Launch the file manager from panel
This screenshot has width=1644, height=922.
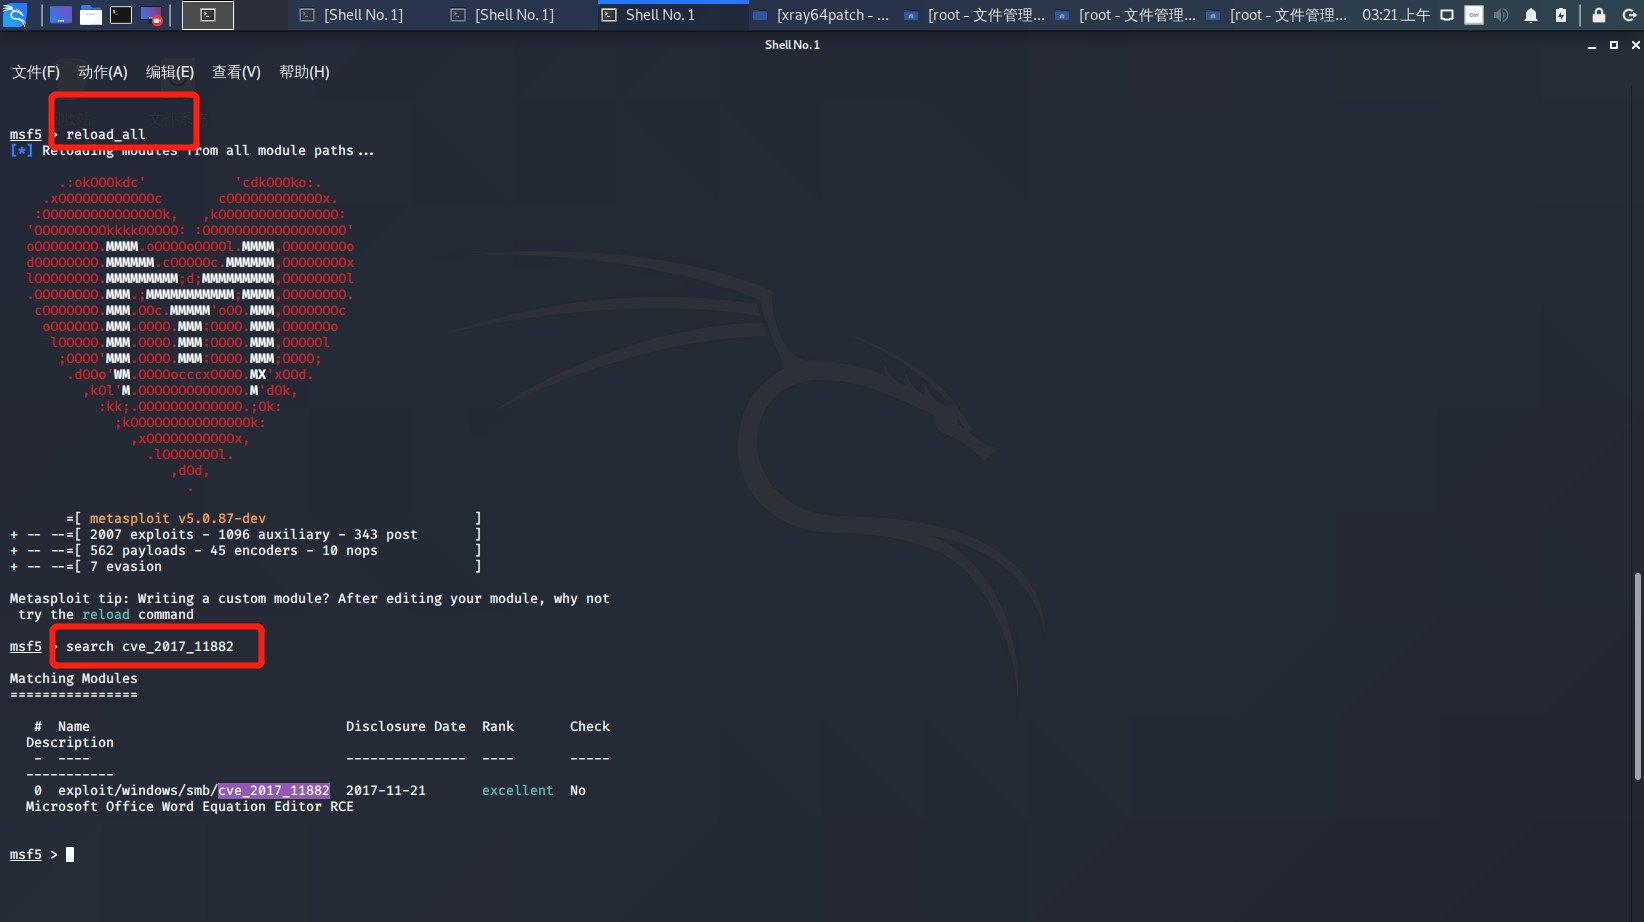pyautogui.click(x=91, y=15)
